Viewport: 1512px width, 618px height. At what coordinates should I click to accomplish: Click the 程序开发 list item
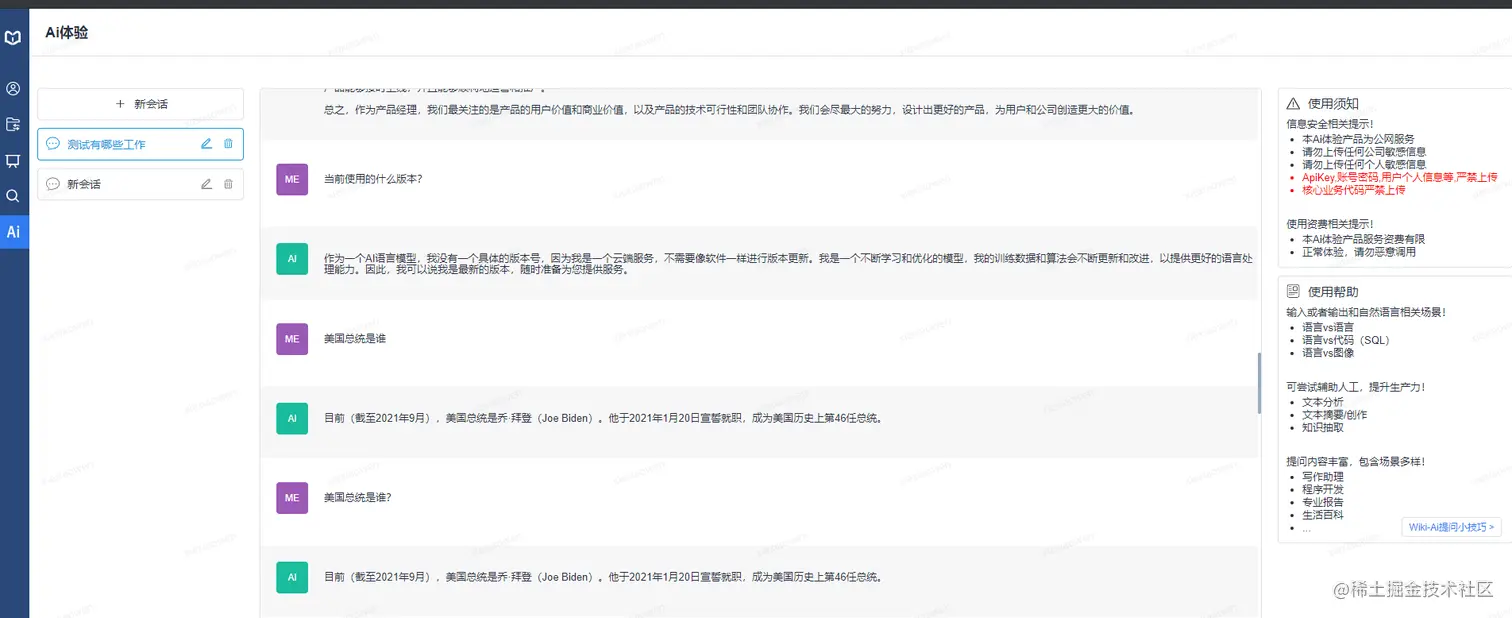click(1323, 490)
